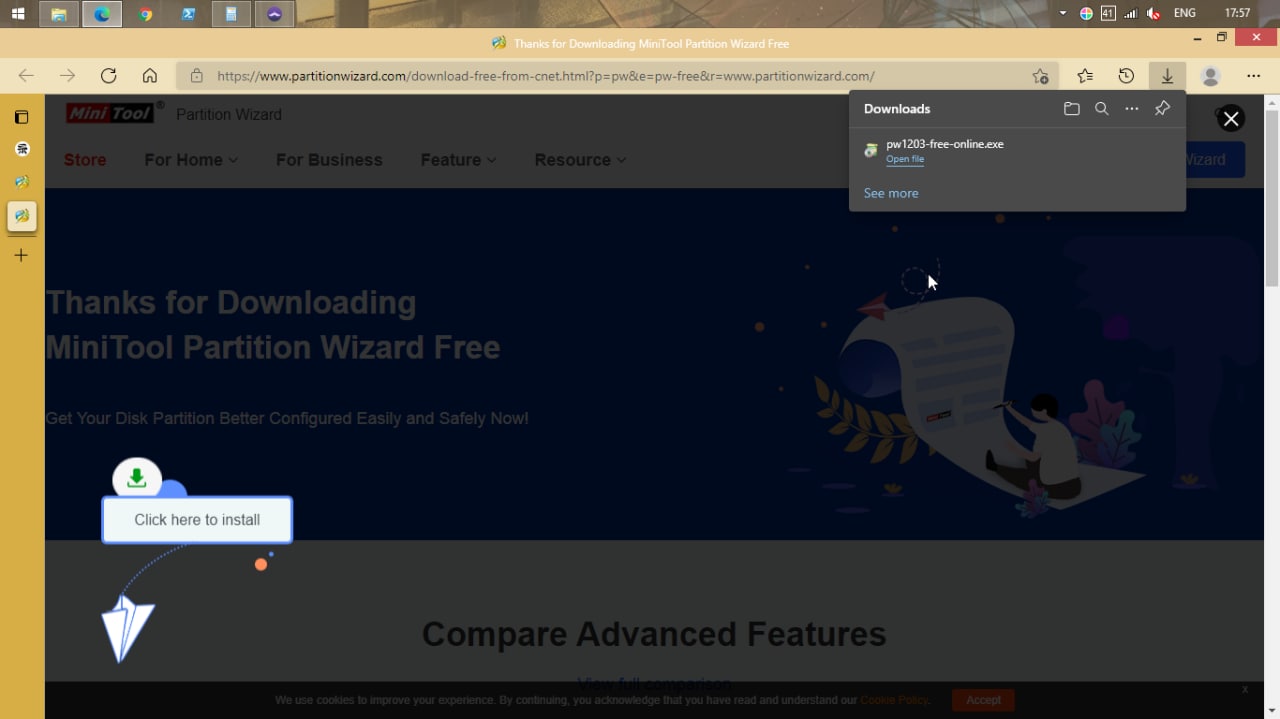Open Calculator from the taskbar
The image size is (1280, 719).
point(231,14)
